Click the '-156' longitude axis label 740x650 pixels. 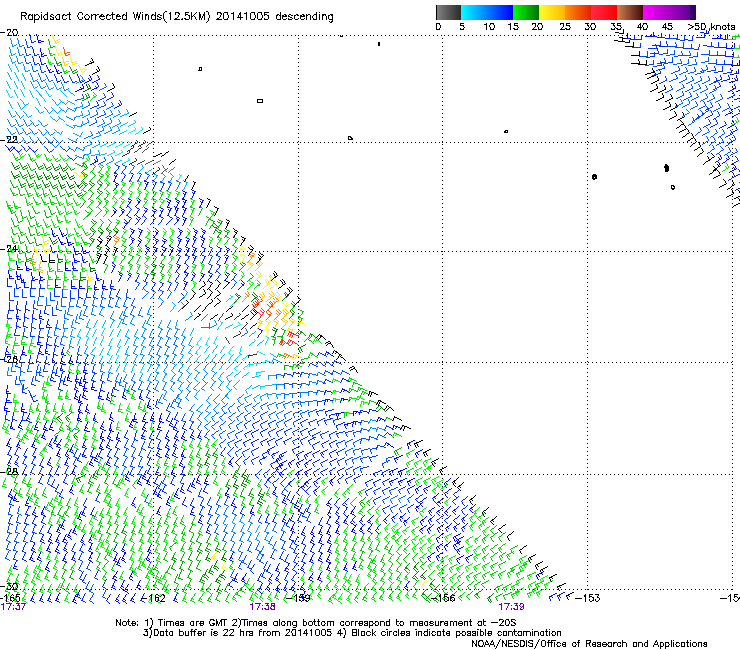click(444, 598)
